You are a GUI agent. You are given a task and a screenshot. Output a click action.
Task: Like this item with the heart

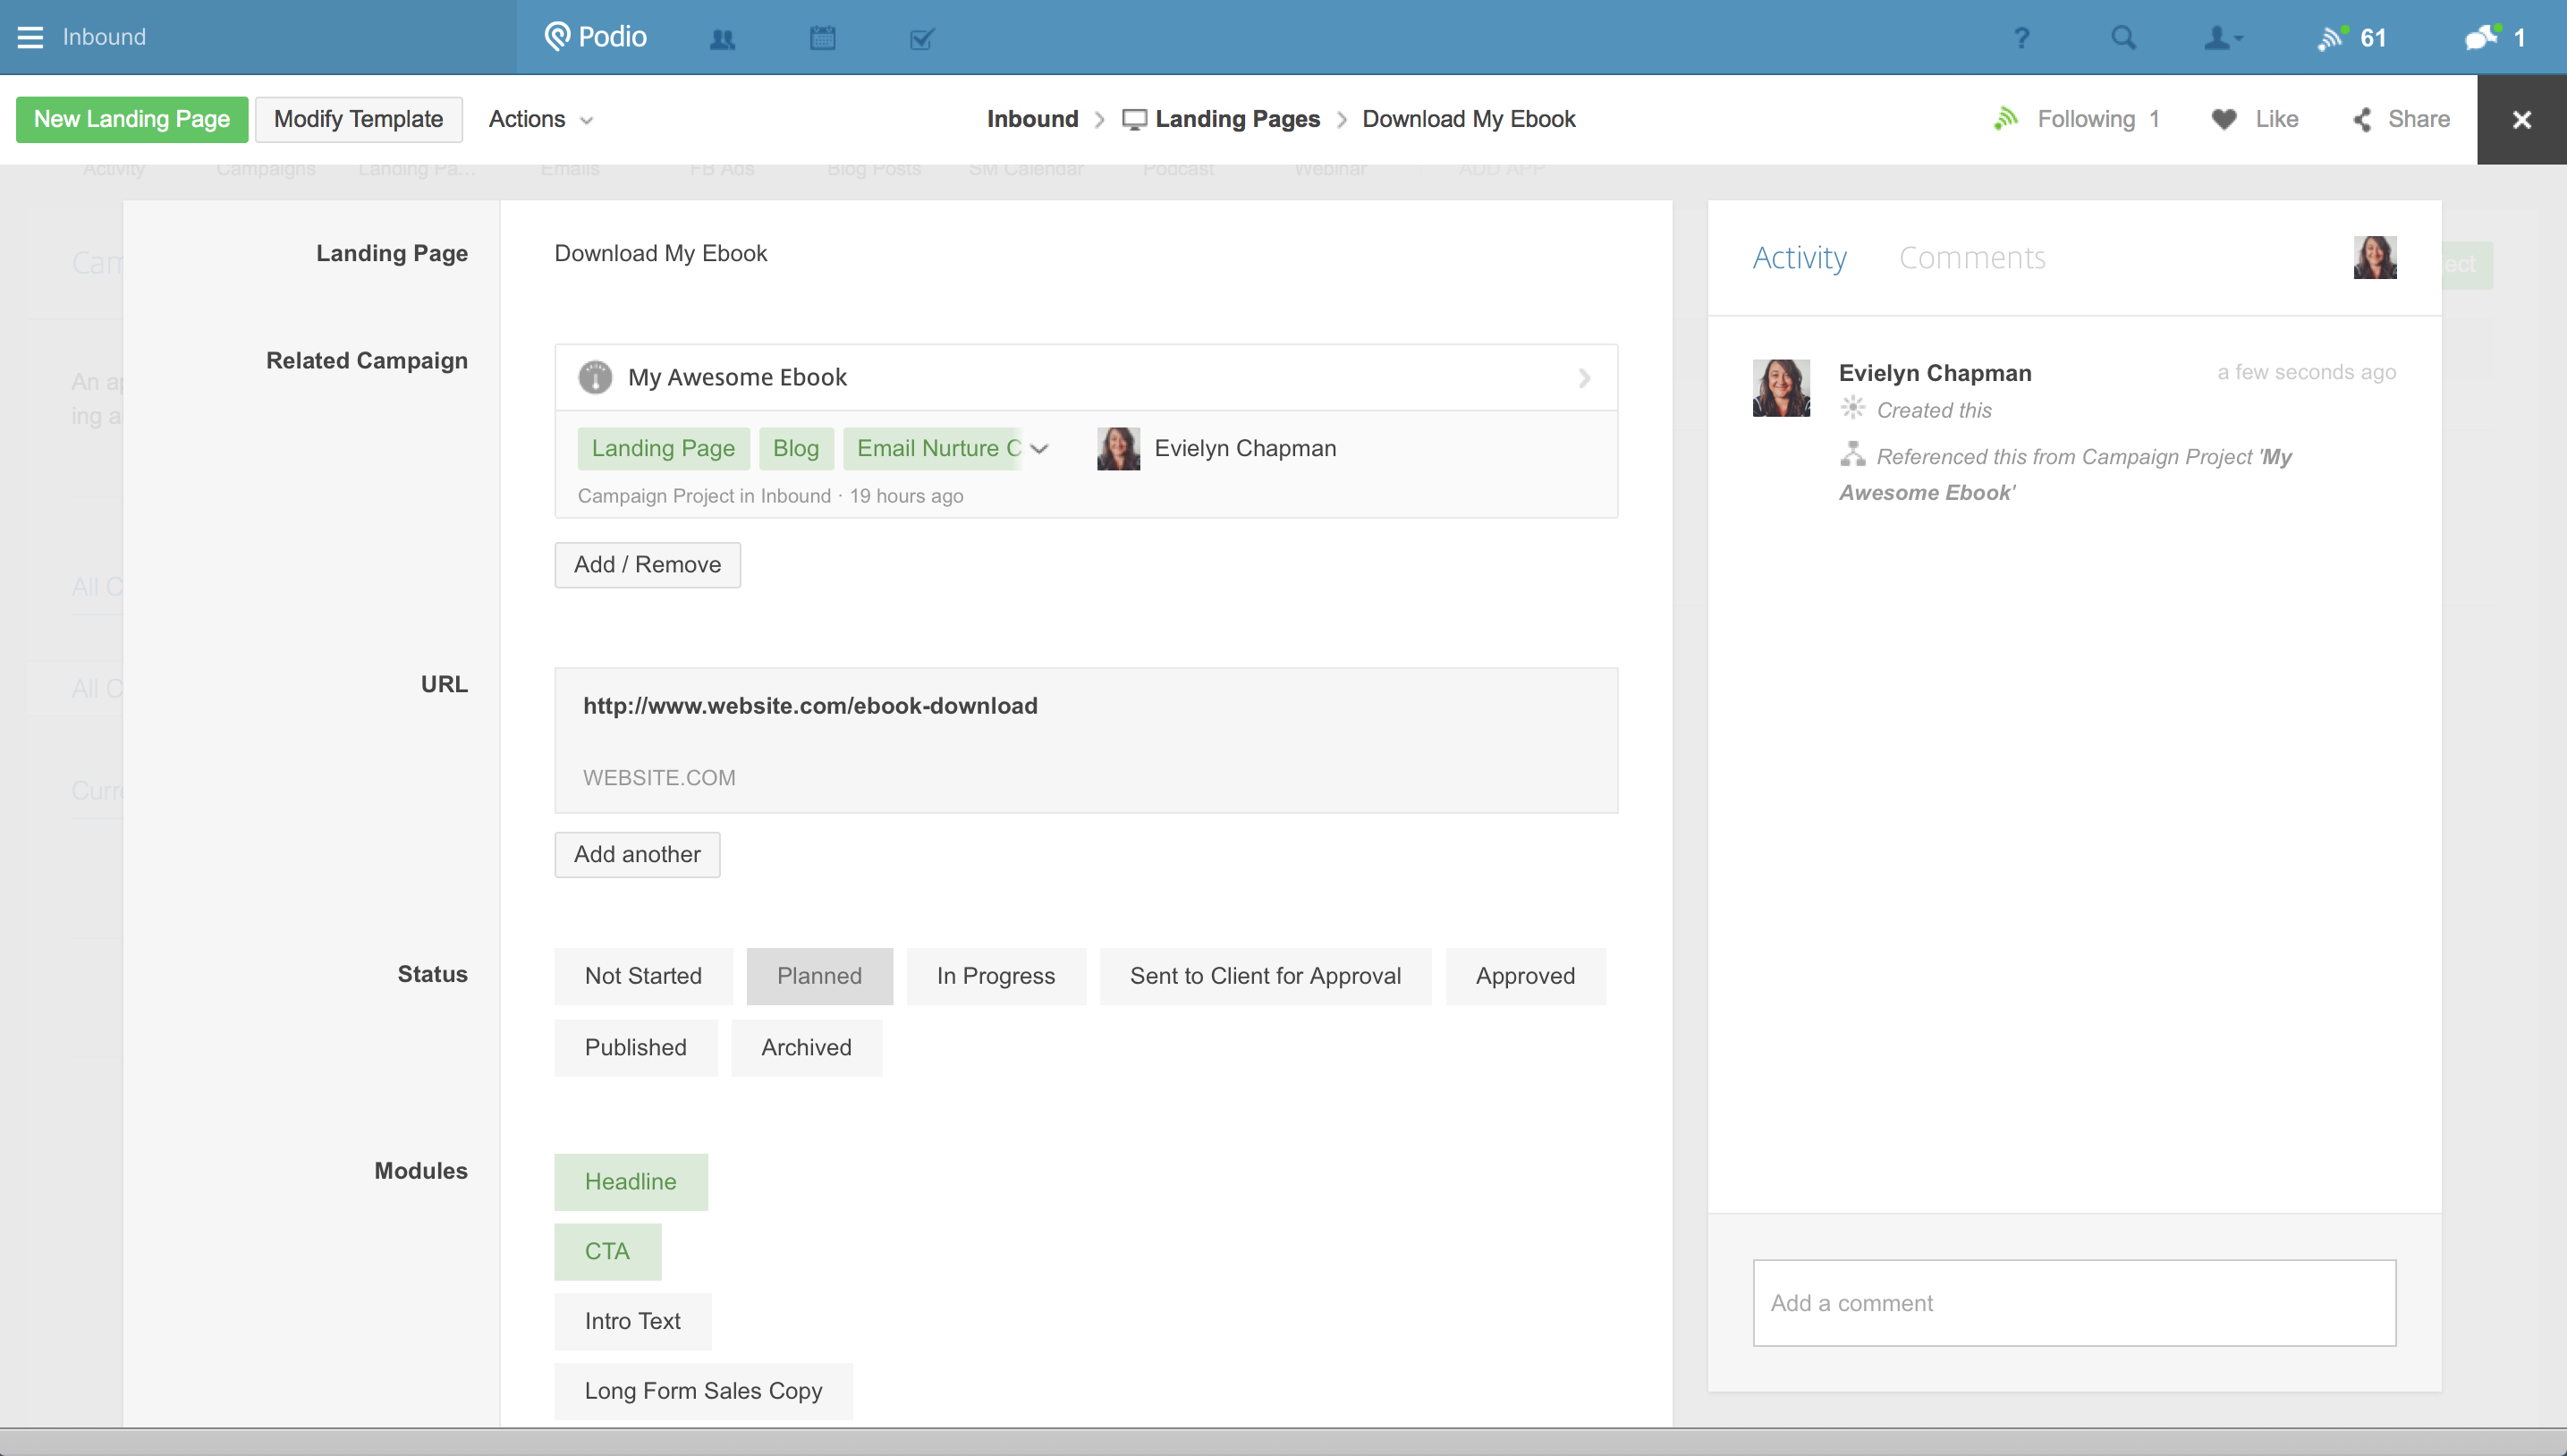click(2254, 119)
